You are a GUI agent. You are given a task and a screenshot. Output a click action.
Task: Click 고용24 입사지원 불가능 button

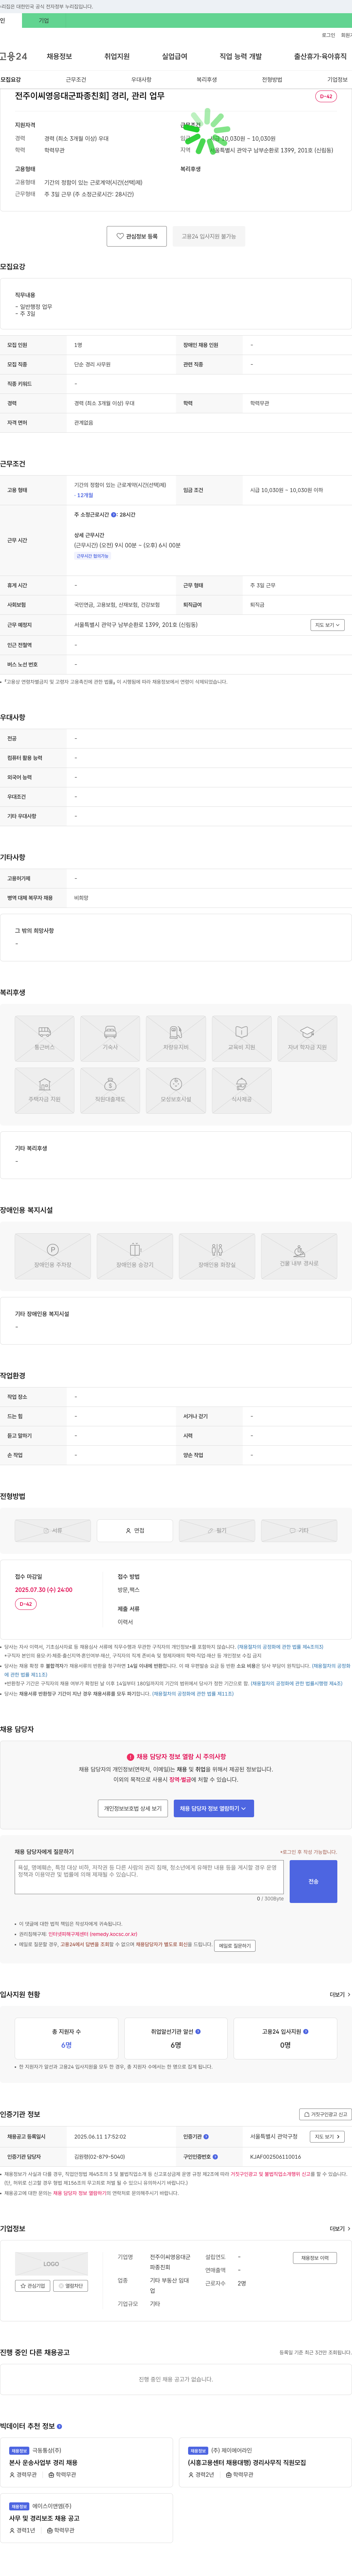click(209, 236)
